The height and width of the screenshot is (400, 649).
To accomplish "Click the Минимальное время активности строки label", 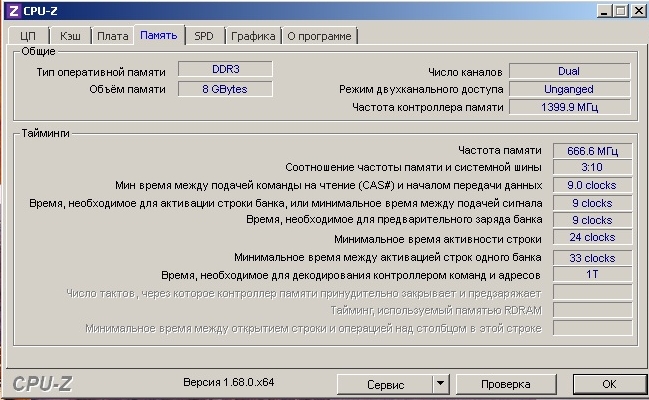I will [x=438, y=239].
